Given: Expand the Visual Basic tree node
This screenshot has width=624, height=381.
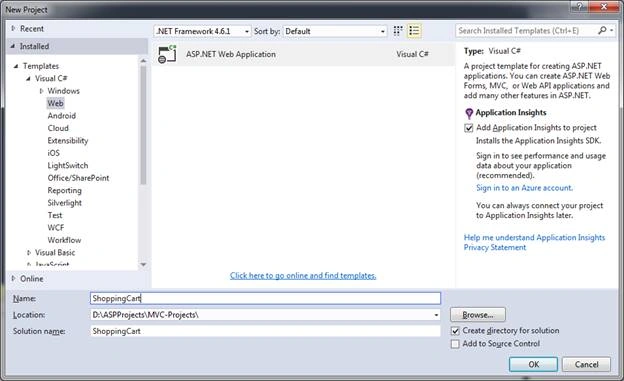Looking at the screenshot, I should (x=29, y=252).
